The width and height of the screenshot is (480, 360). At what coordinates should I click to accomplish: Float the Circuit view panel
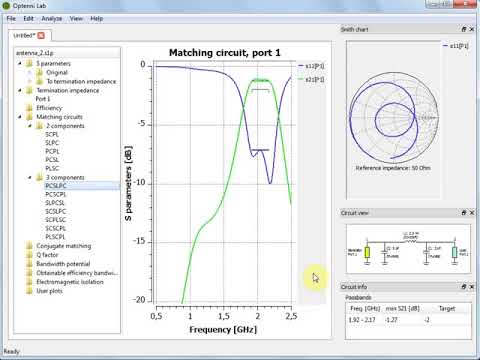(464, 213)
